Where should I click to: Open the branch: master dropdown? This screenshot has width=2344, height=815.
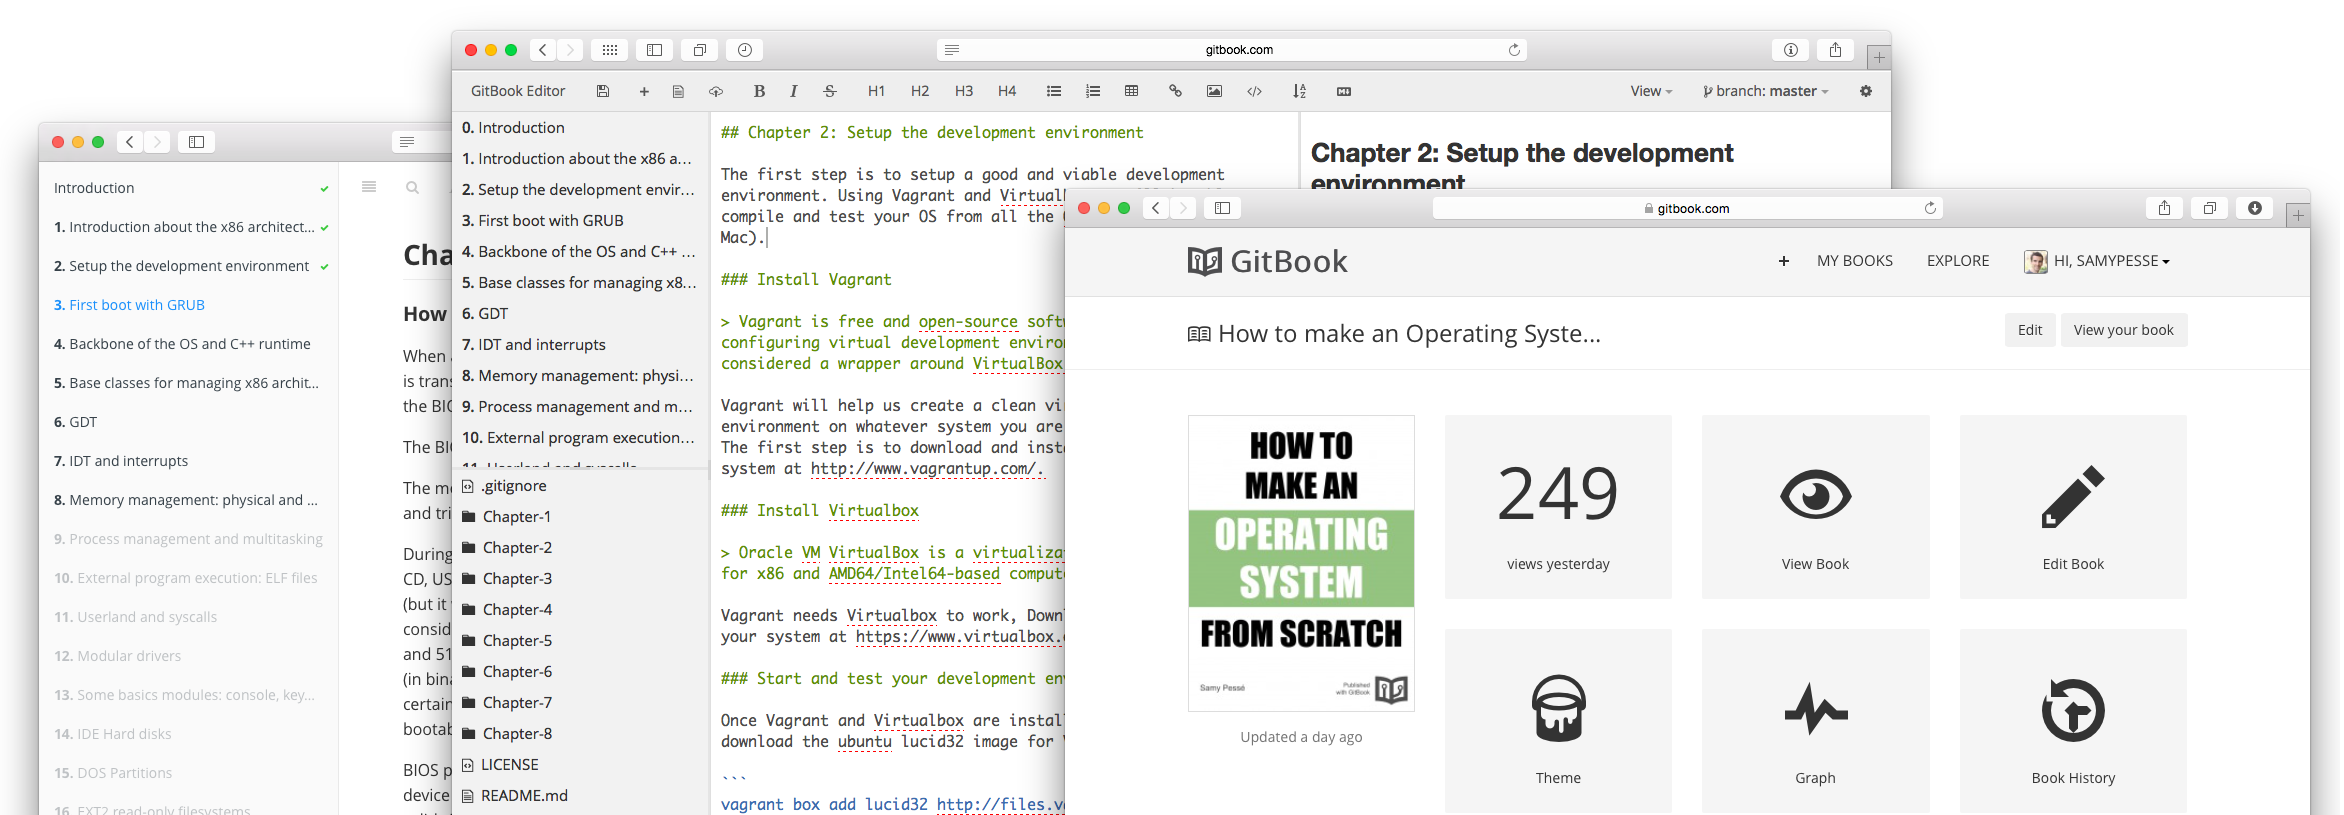coord(1766,91)
